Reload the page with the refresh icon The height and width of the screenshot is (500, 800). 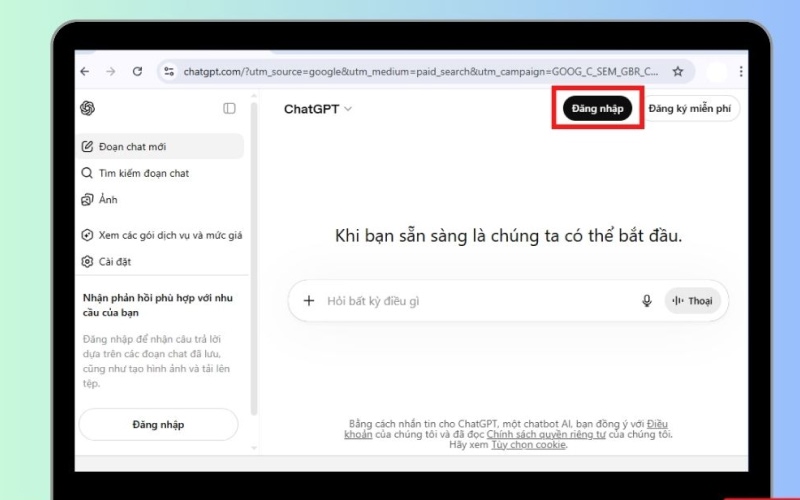pyautogui.click(x=137, y=71)
